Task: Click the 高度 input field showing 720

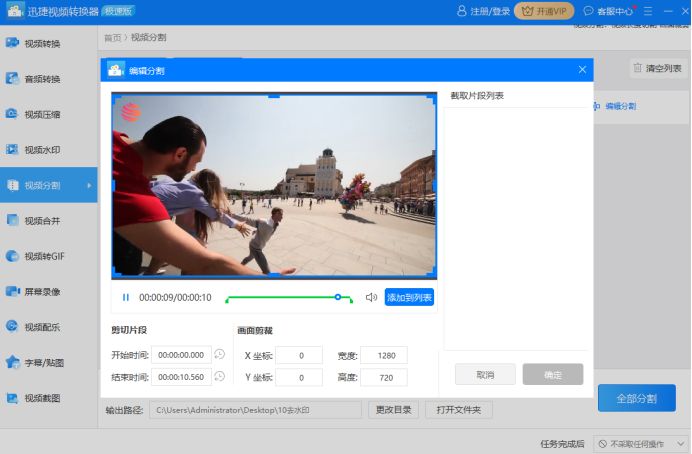Action: tap(384, 378)
